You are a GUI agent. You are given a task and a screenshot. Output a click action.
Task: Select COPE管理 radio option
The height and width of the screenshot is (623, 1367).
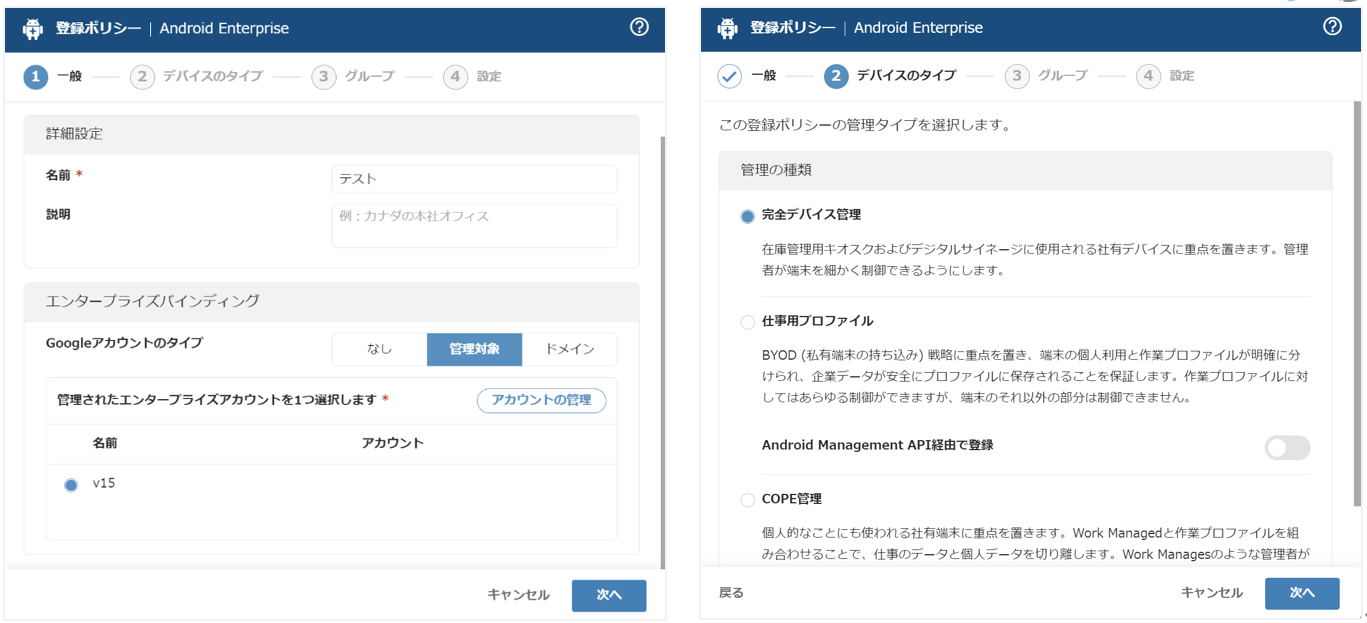point(748,500)
